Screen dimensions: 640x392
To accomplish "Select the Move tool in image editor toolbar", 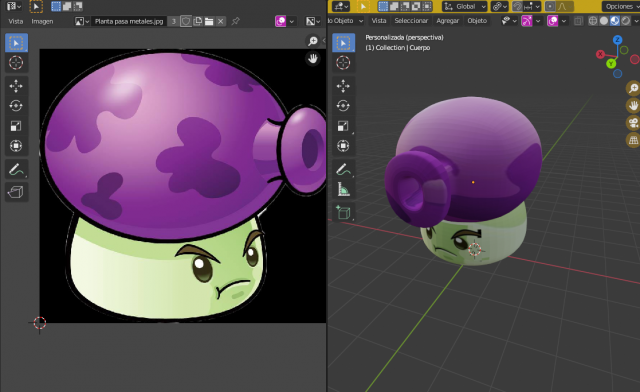I will [16, 86].
